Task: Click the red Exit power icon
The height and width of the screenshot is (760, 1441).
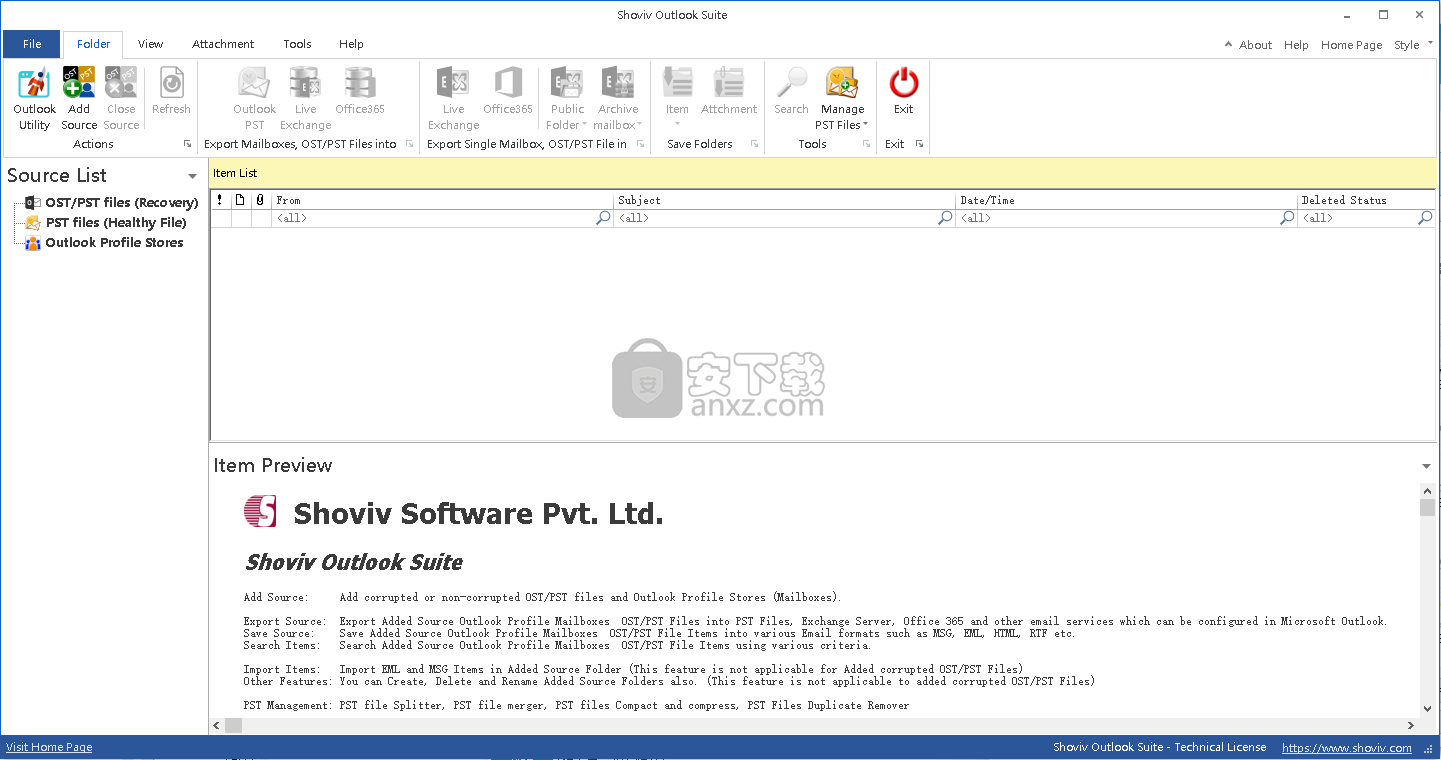Action: [904, 82]
